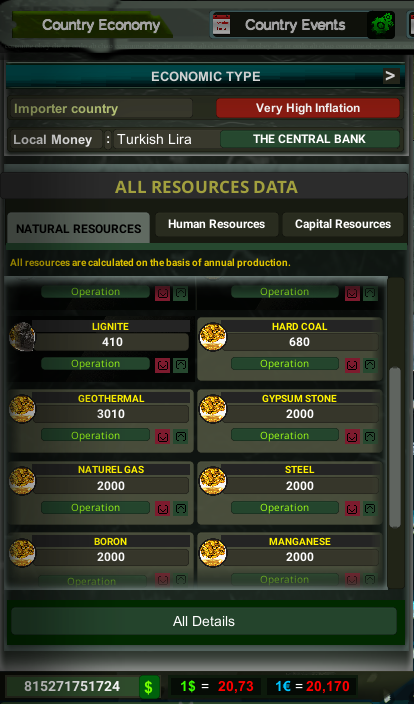The height and width of the screenshot is (704, 414).
Task: Click Boron's red down-arrow icon
Action: 163,579
